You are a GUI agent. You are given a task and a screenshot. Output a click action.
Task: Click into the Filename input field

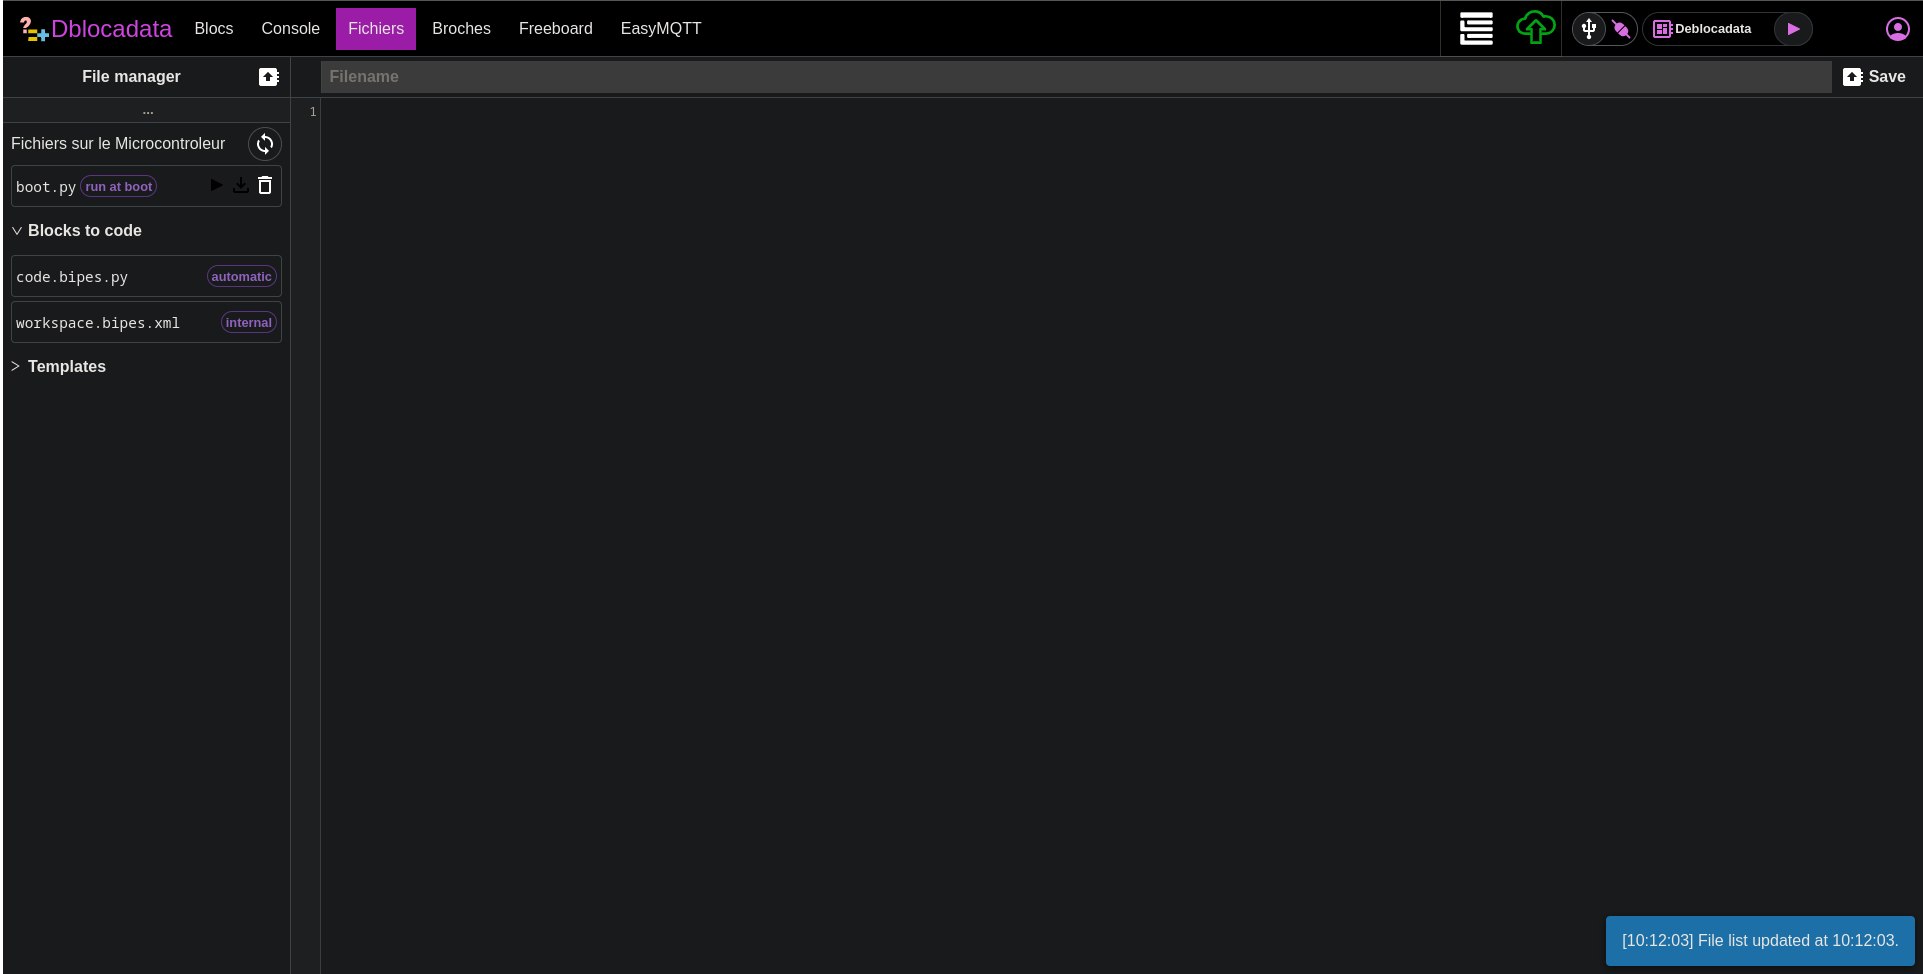pos(1075,77)
